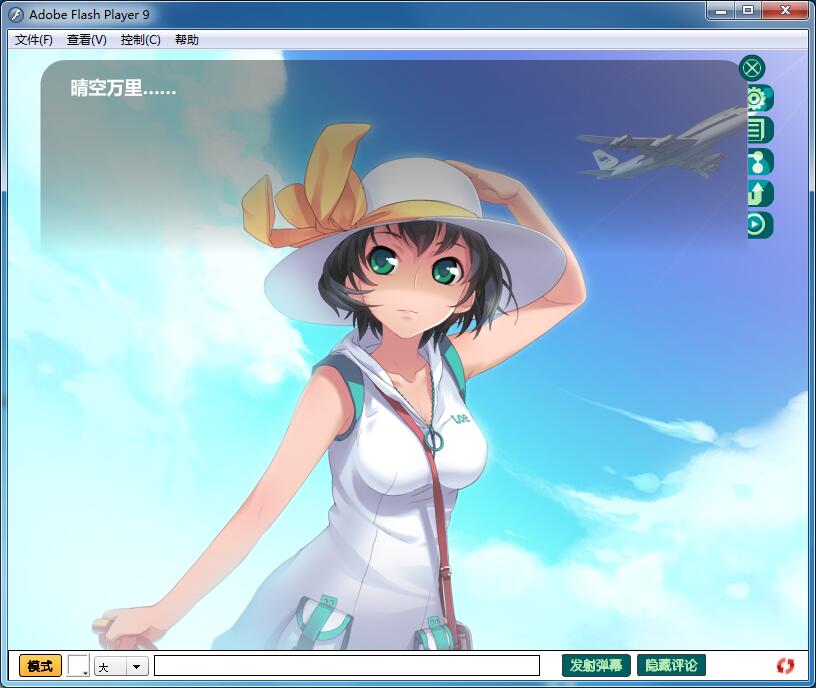Click the red refresh arrows icon
This screenshot has height=688, width=816.
point(785,666)
